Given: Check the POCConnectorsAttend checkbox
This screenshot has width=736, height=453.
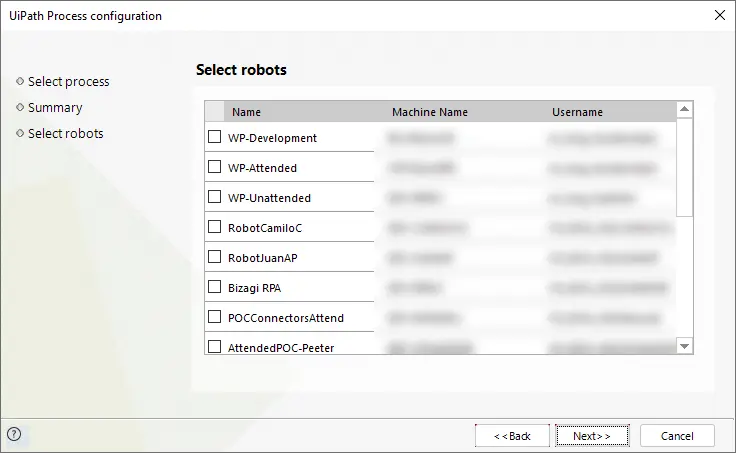Looking at the screenshot, I should point(215,317).
